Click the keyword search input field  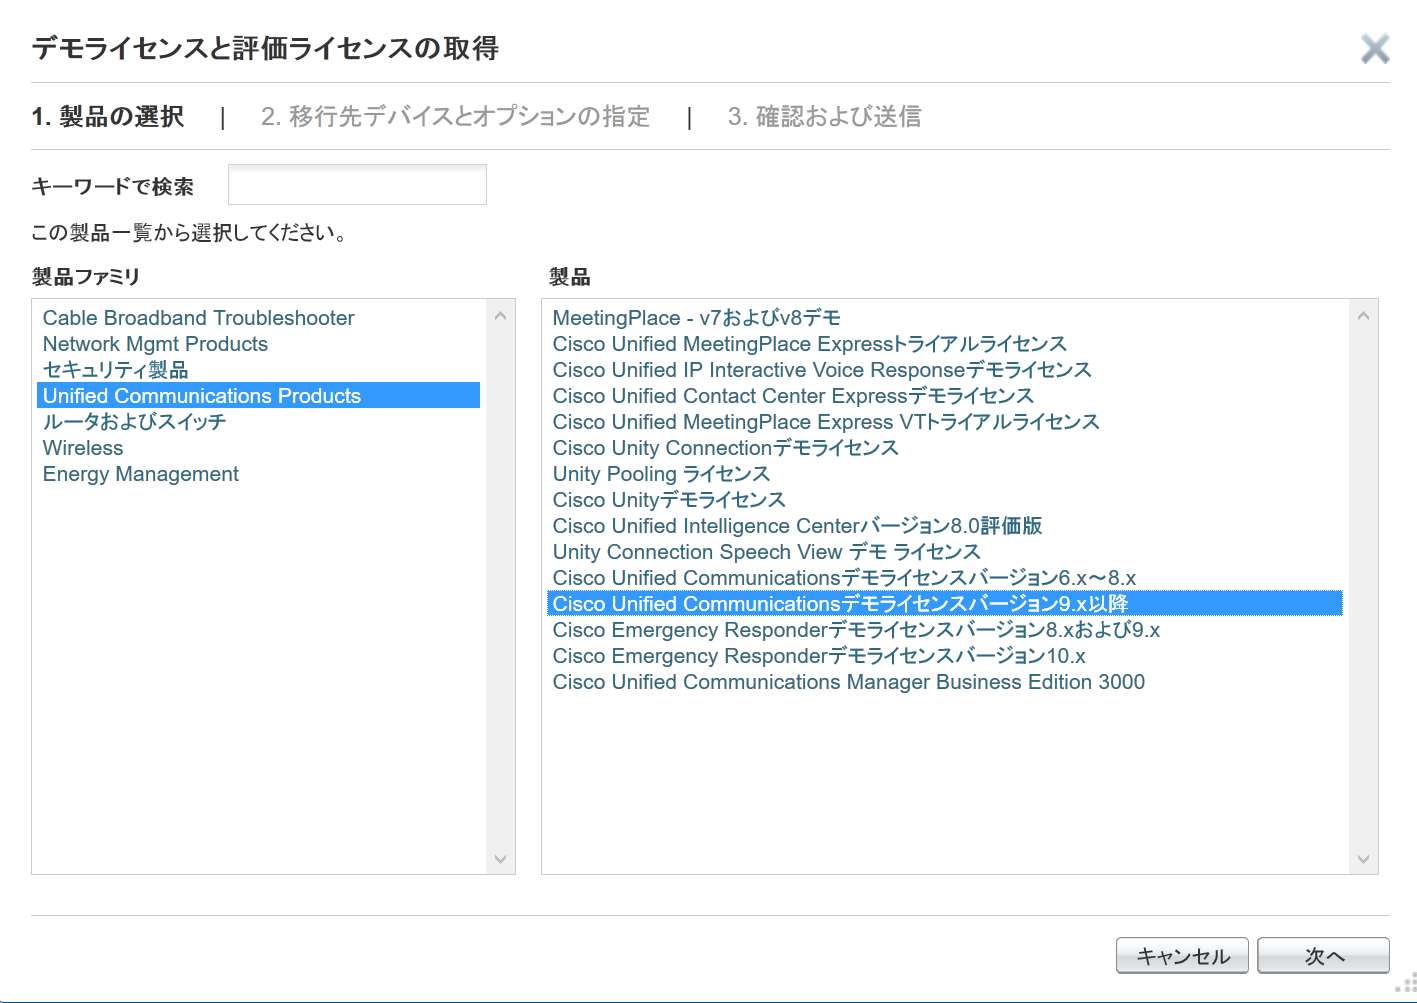(357, 185)
